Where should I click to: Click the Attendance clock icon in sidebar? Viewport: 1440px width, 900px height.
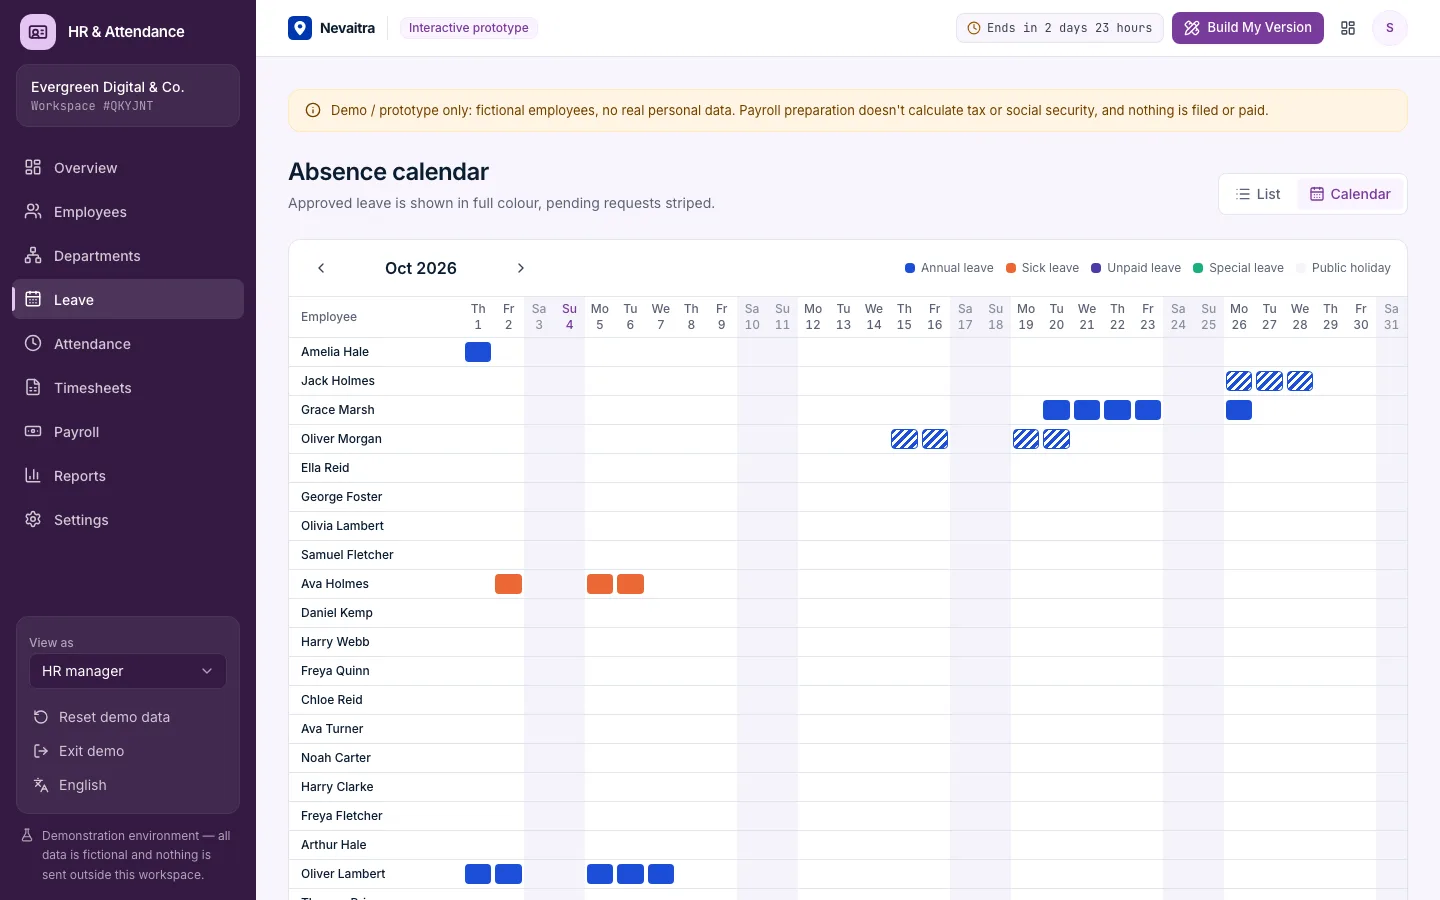tap(33, 343)
